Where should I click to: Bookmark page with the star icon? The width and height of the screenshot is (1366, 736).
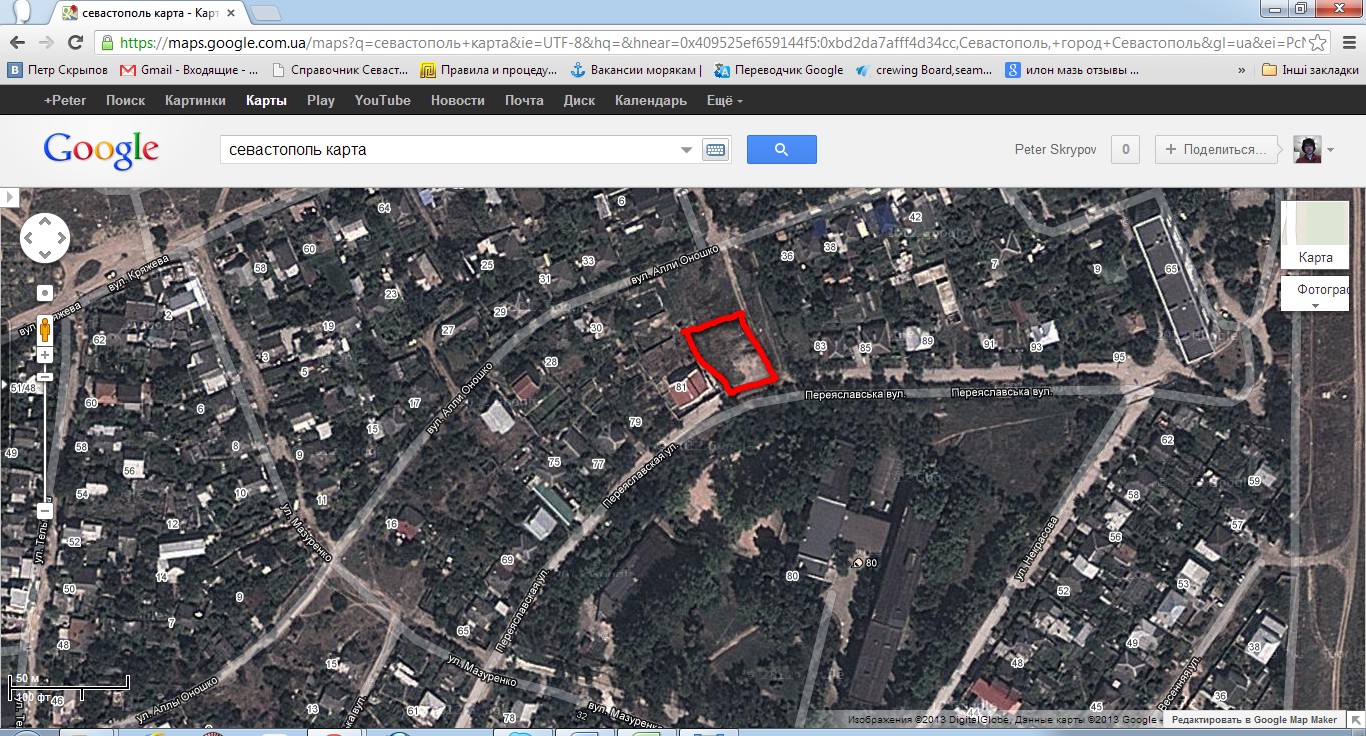coord(1318,43)
